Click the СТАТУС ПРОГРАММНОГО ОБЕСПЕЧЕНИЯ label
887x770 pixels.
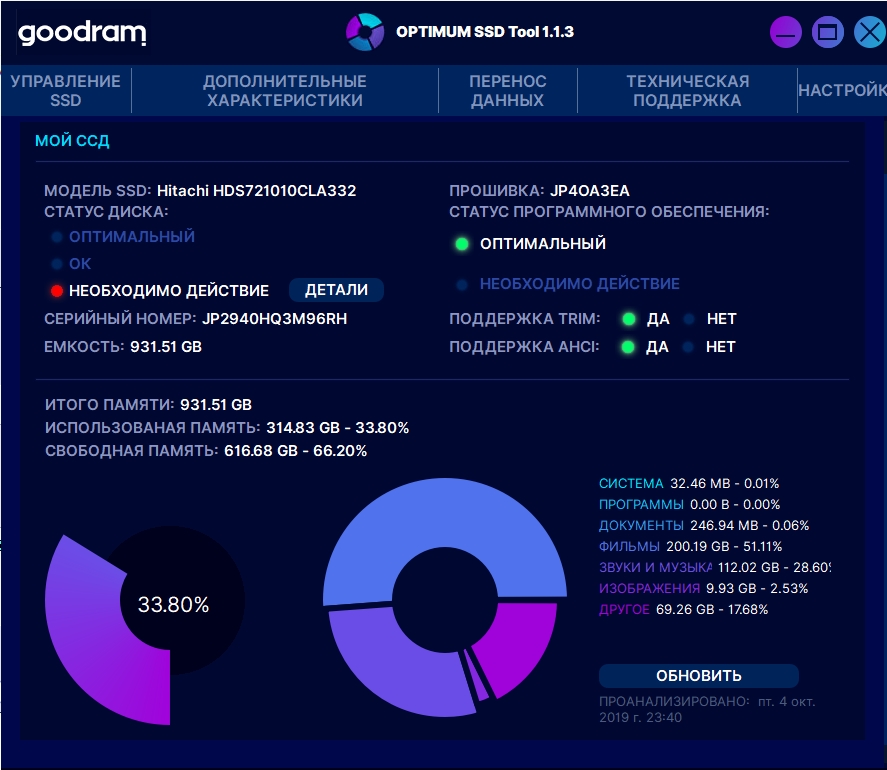click(x=609, y=212)
